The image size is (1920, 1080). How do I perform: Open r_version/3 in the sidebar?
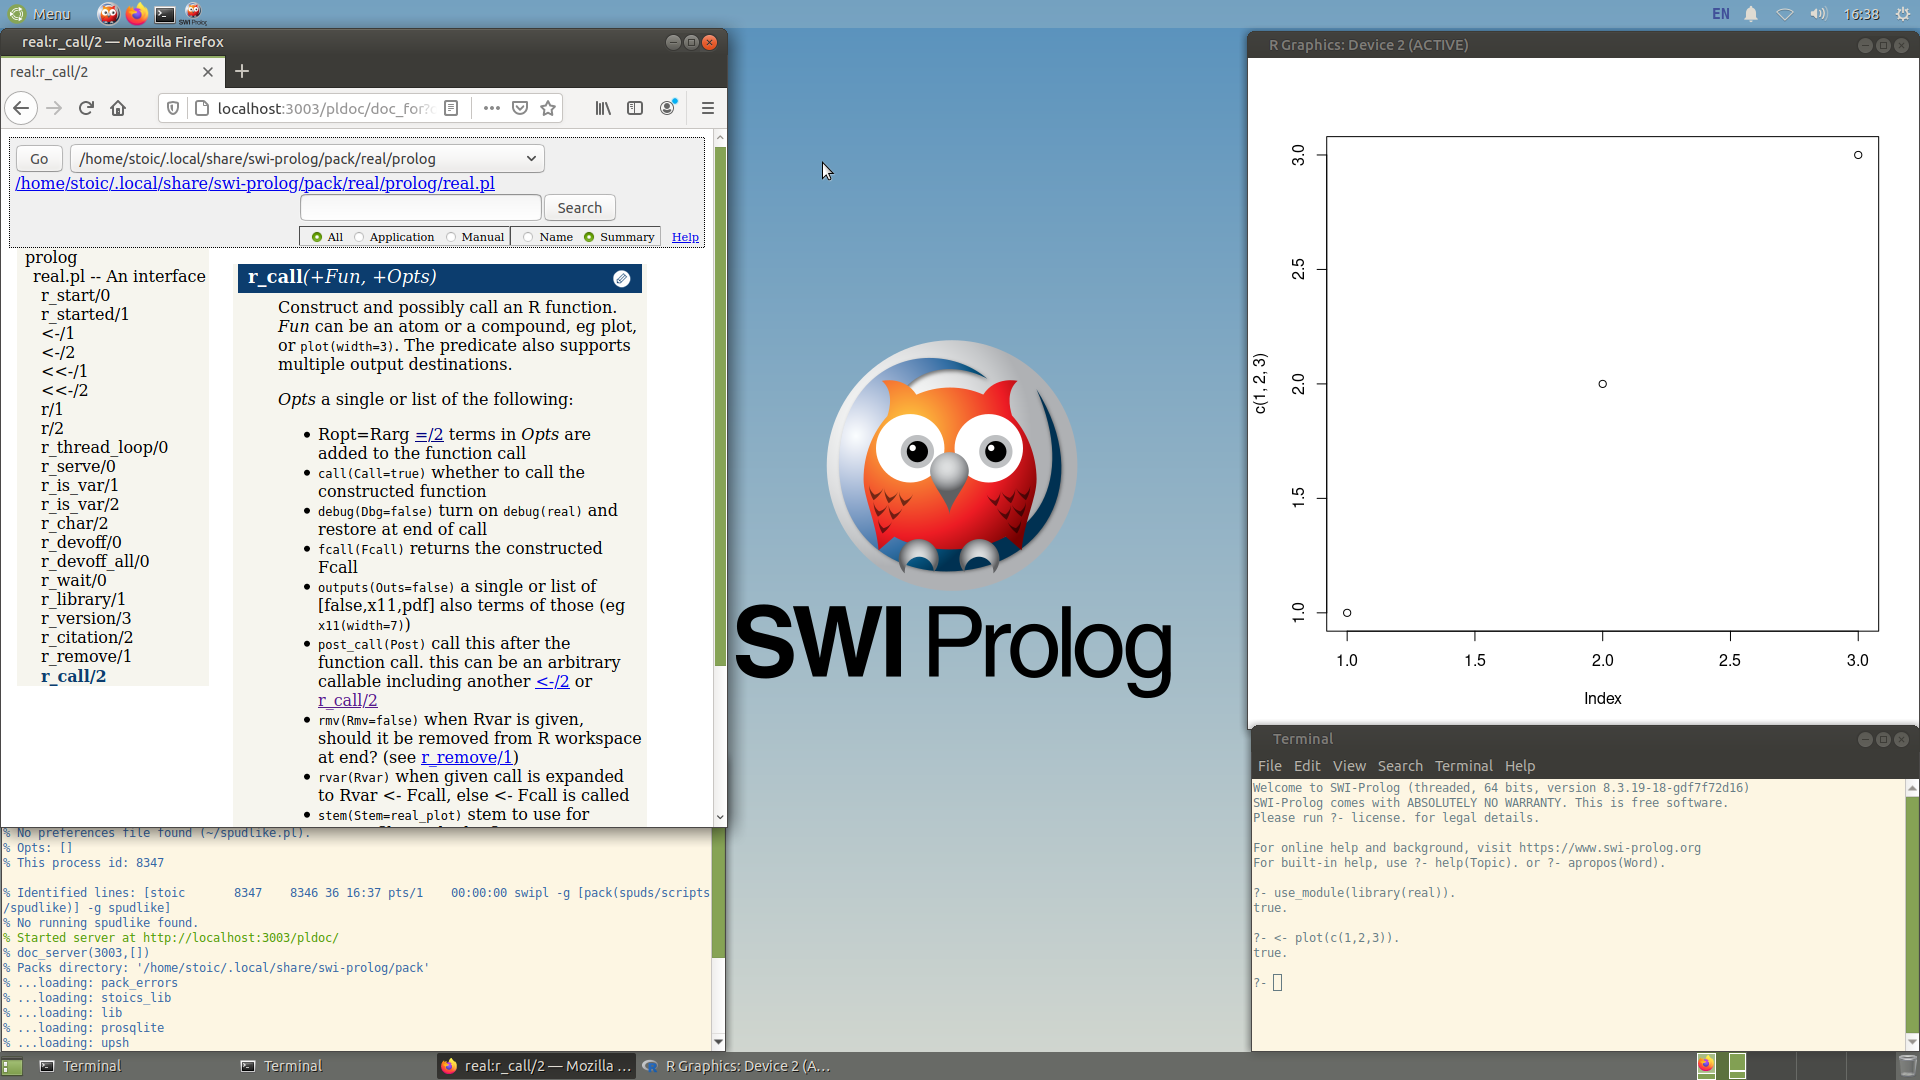click(86, 618)
